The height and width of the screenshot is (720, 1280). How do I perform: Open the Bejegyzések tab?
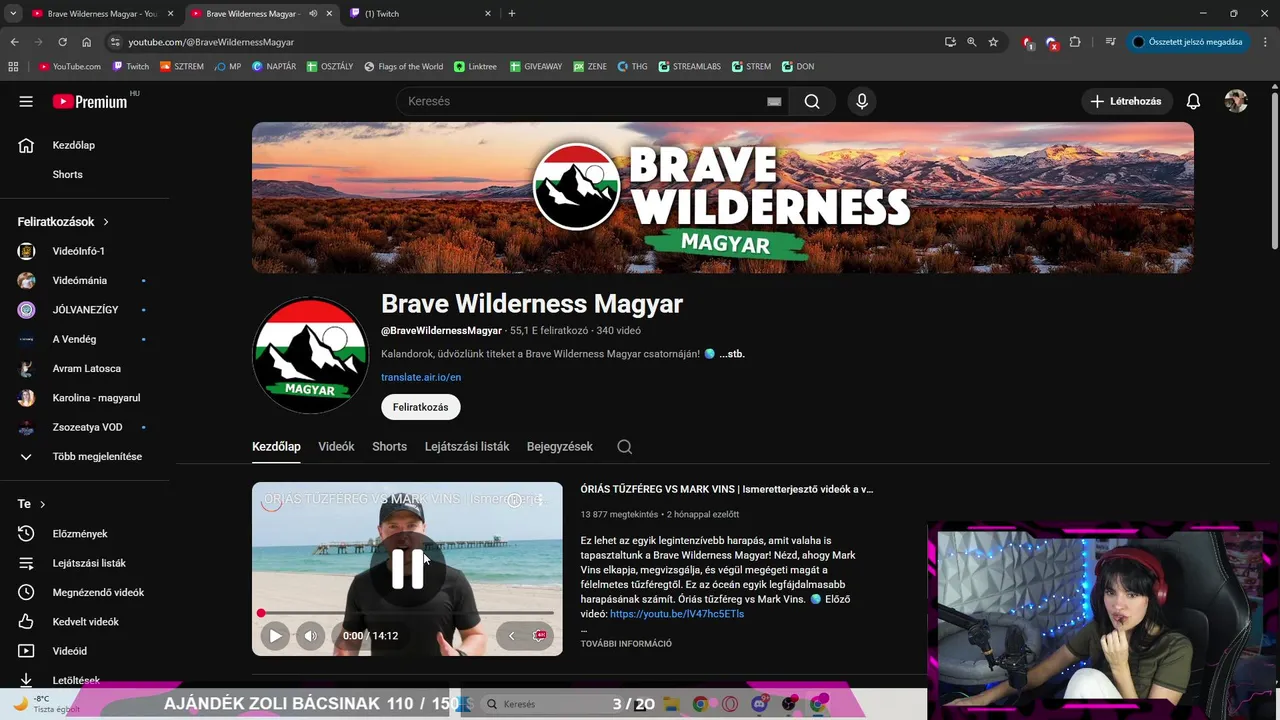click(x=560, y=447)
